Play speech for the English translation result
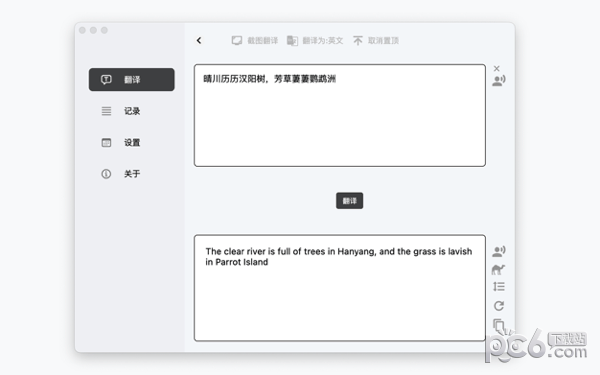 499,251
